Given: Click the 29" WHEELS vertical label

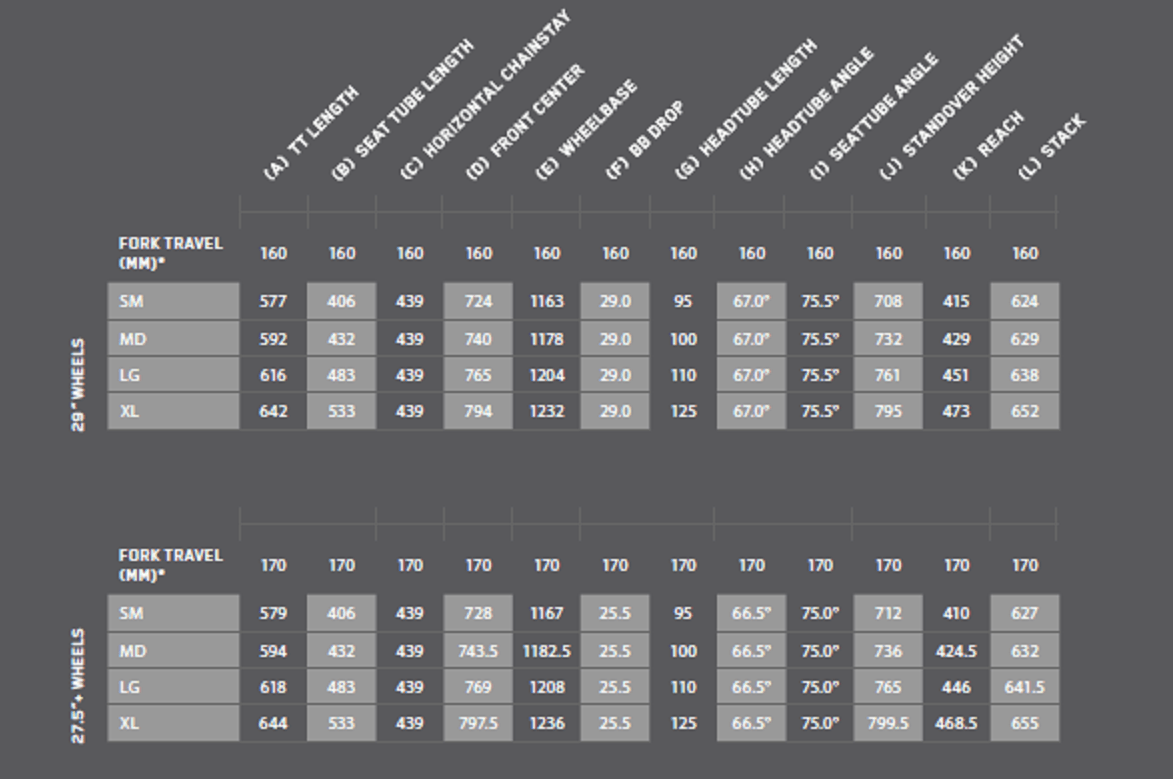Looking at the screenshot, I should coord(78,385).
